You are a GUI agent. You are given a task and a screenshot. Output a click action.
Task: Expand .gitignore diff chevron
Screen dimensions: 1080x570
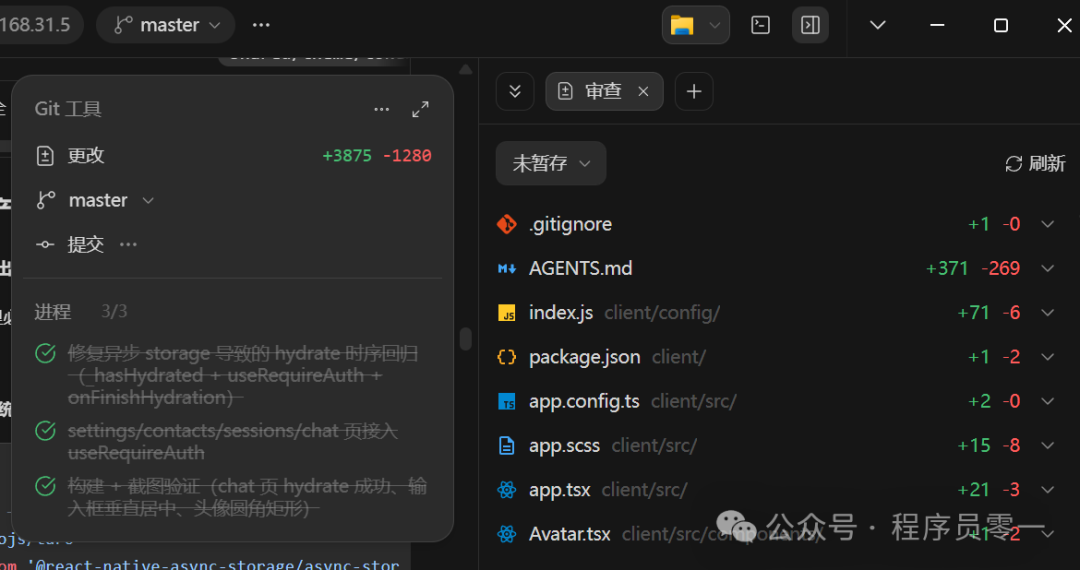point(1048,224)
